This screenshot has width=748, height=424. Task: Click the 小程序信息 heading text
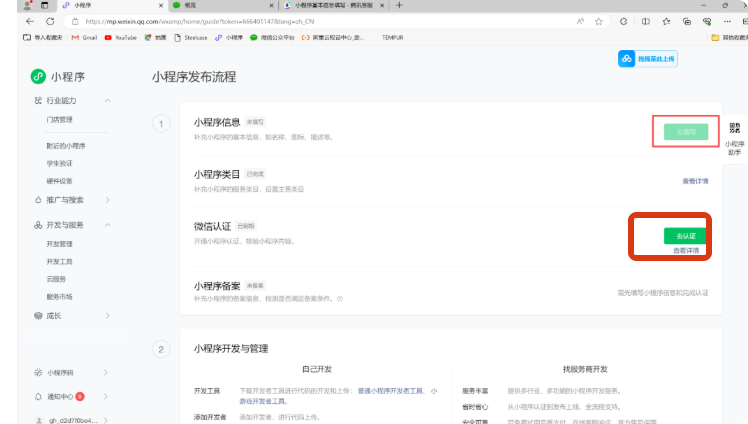pos(217,122)
